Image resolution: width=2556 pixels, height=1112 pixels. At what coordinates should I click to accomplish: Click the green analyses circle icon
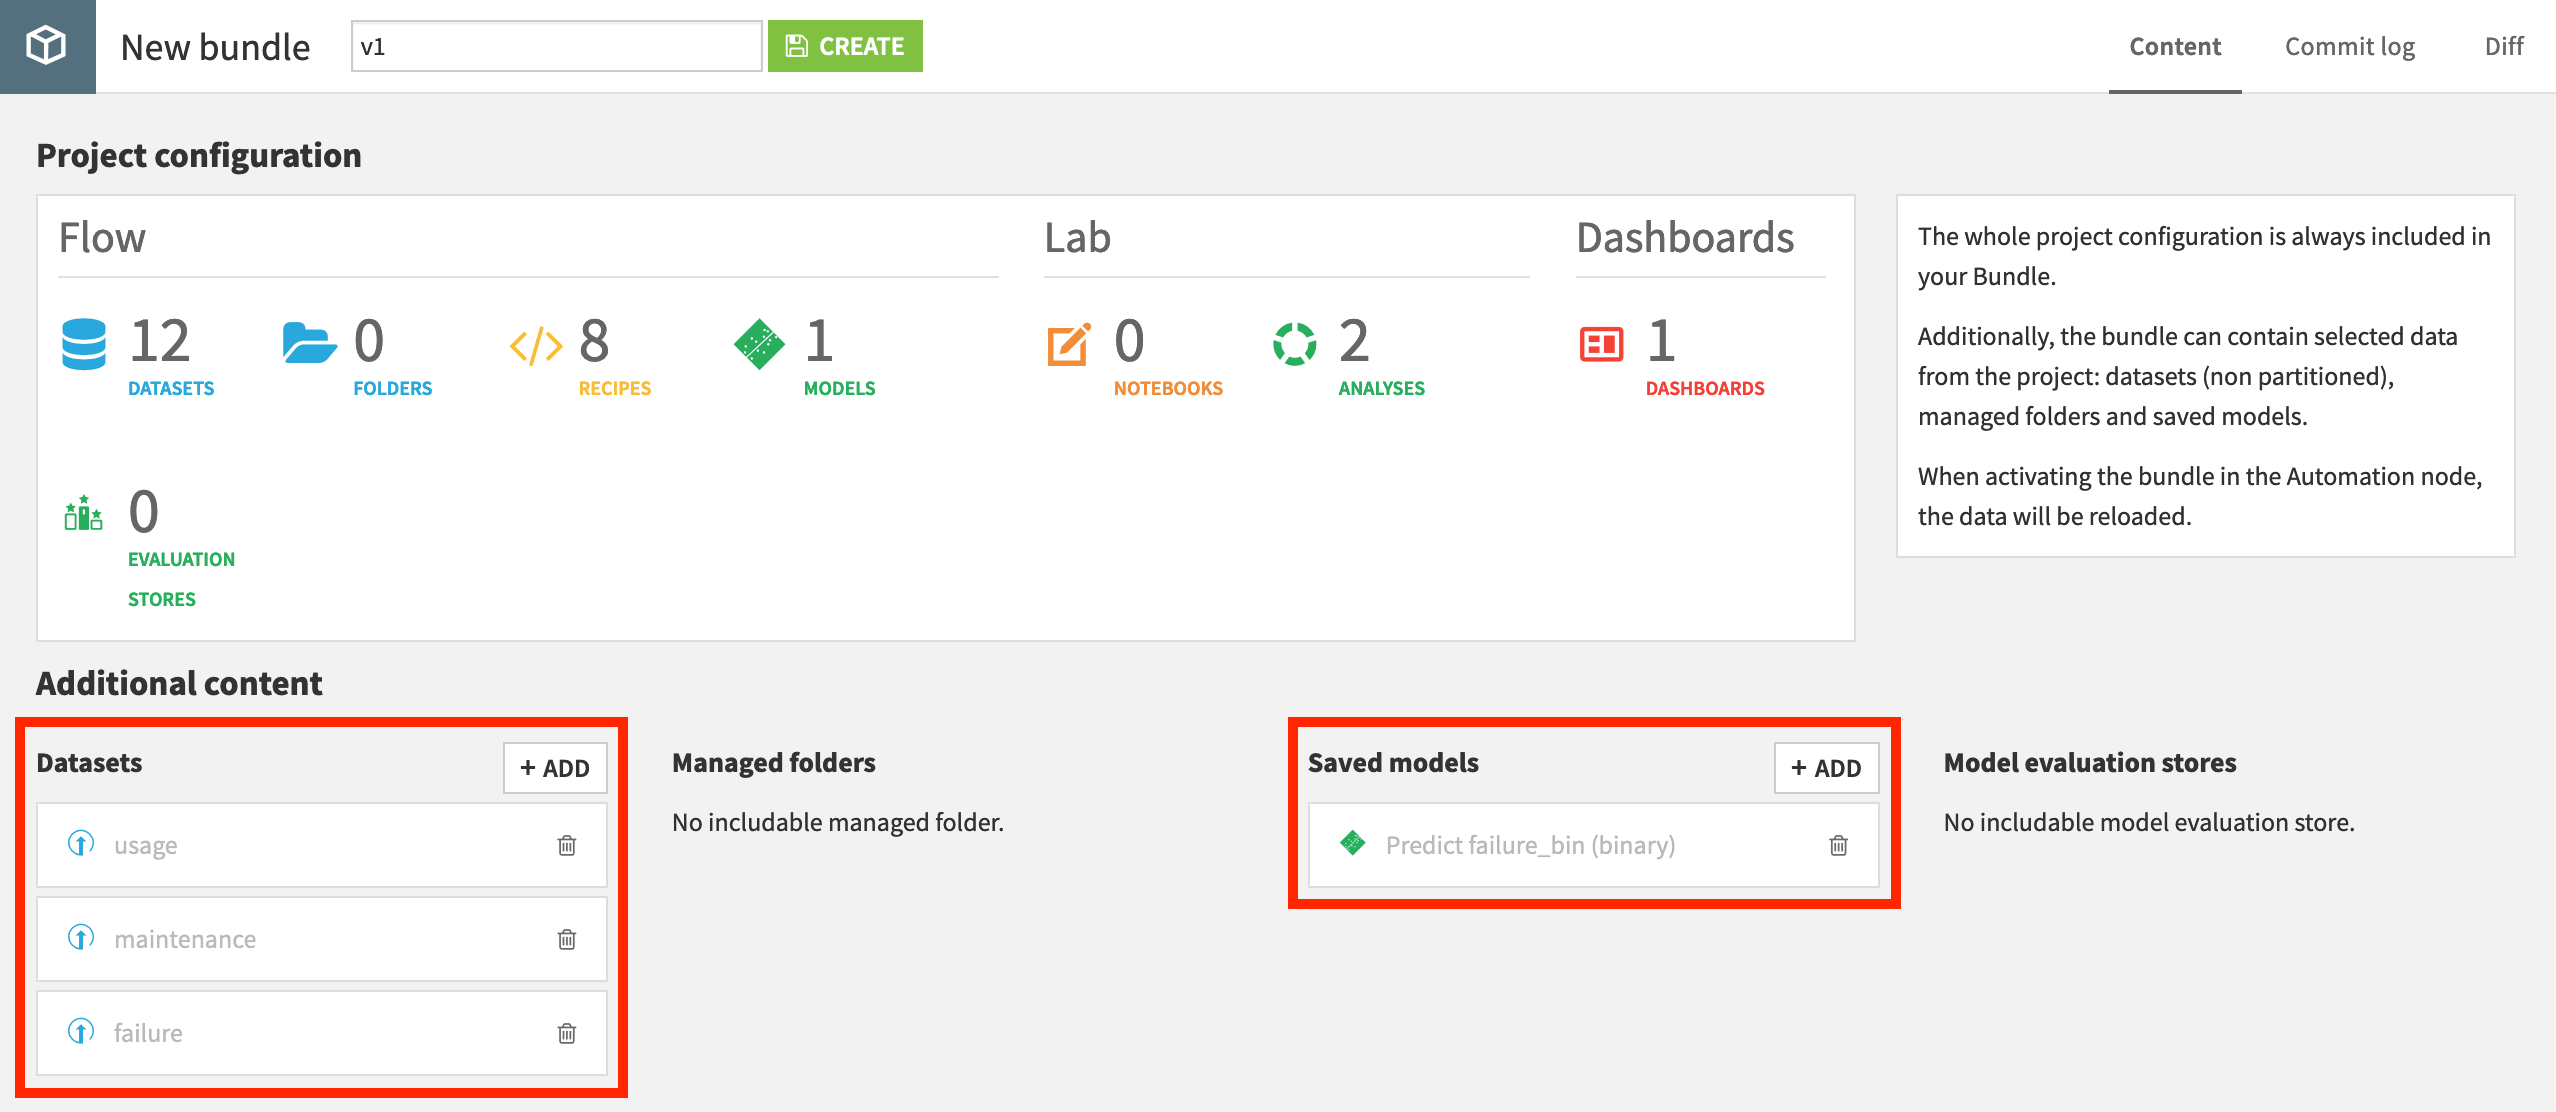[x=1294, y=344]
